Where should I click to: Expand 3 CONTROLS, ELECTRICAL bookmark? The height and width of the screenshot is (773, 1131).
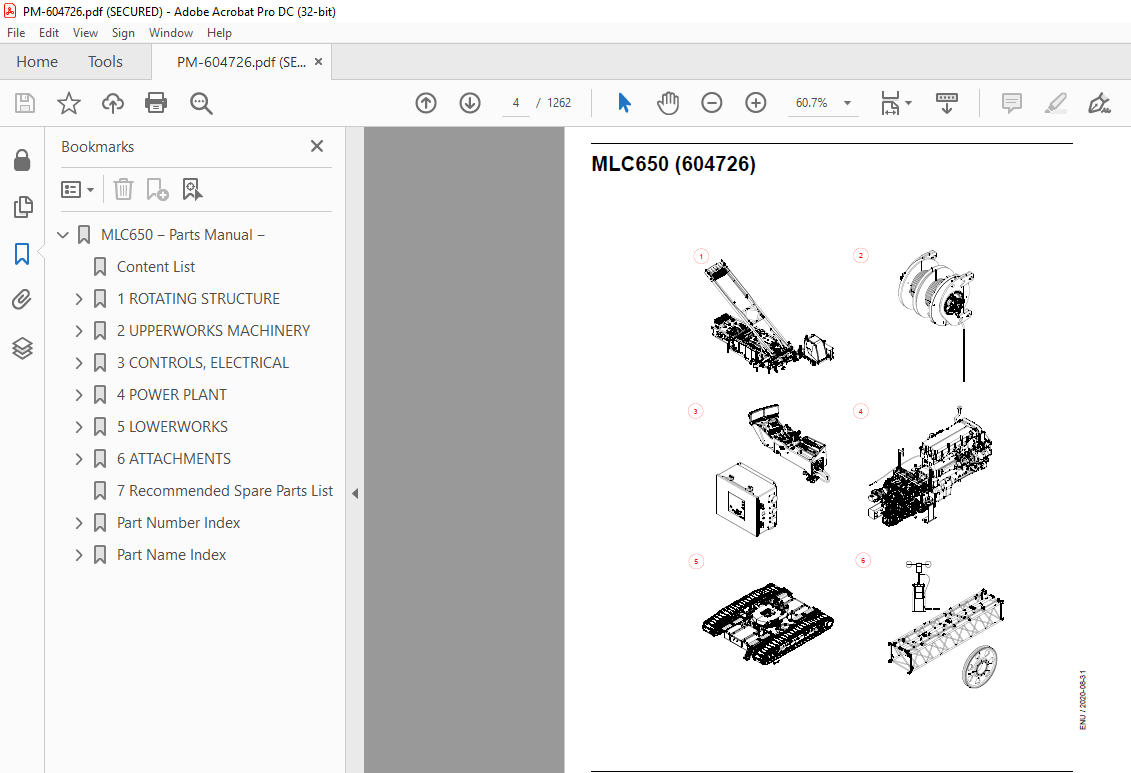pyautogui.click(x=79, y=363)
